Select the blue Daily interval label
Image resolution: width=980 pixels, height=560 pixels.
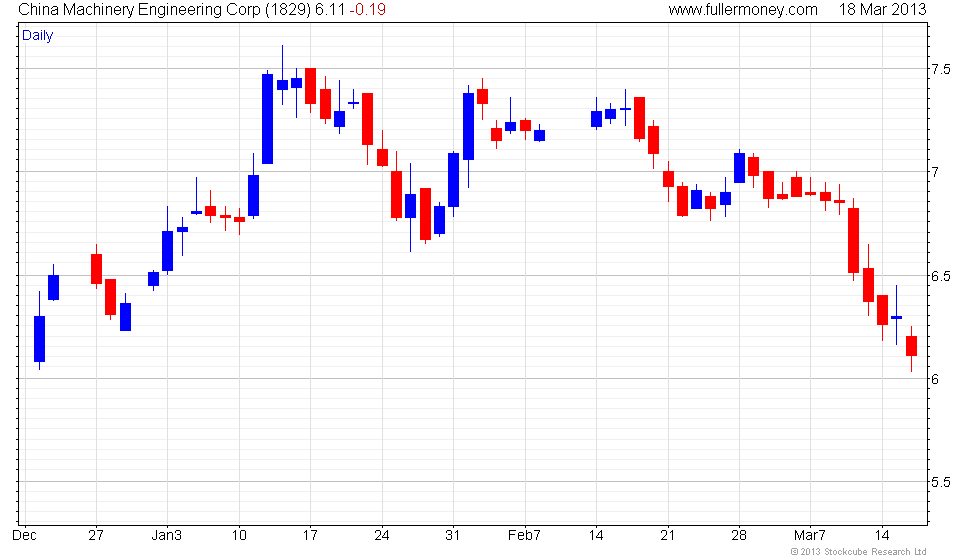(x=38, y=35)
